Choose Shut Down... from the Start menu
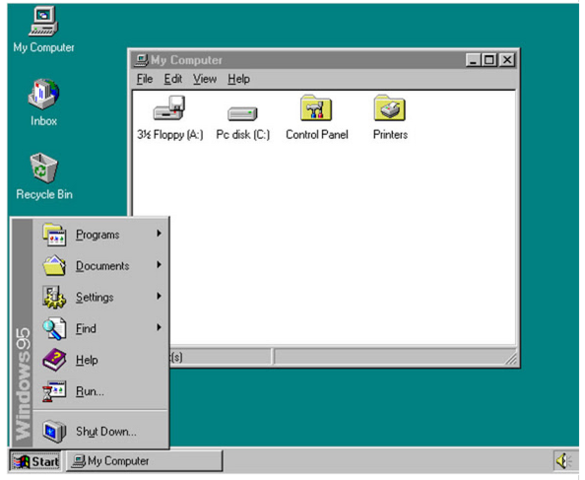 (x=101, y=432)
